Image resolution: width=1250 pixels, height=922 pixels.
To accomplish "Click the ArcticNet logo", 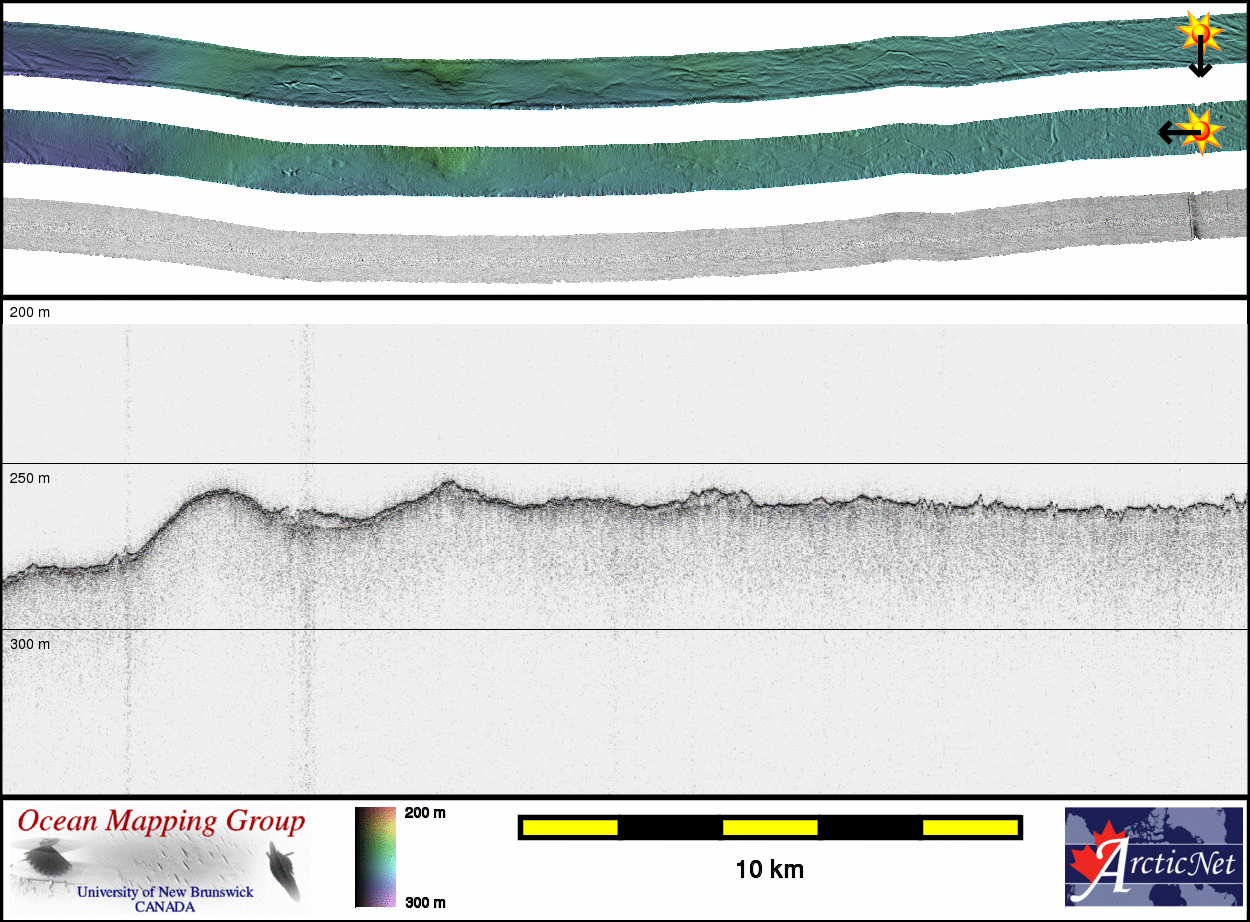I will [x=1153, y=857].
